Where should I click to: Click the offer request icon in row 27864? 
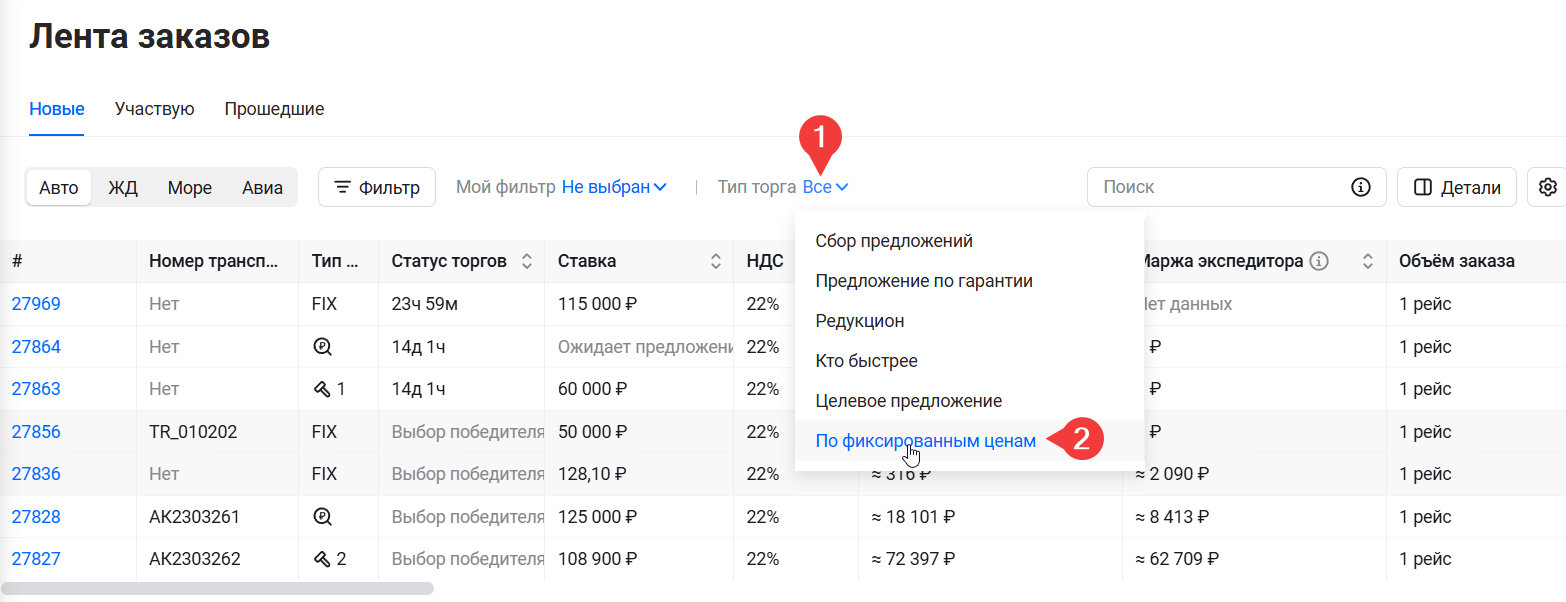(322, 347)
